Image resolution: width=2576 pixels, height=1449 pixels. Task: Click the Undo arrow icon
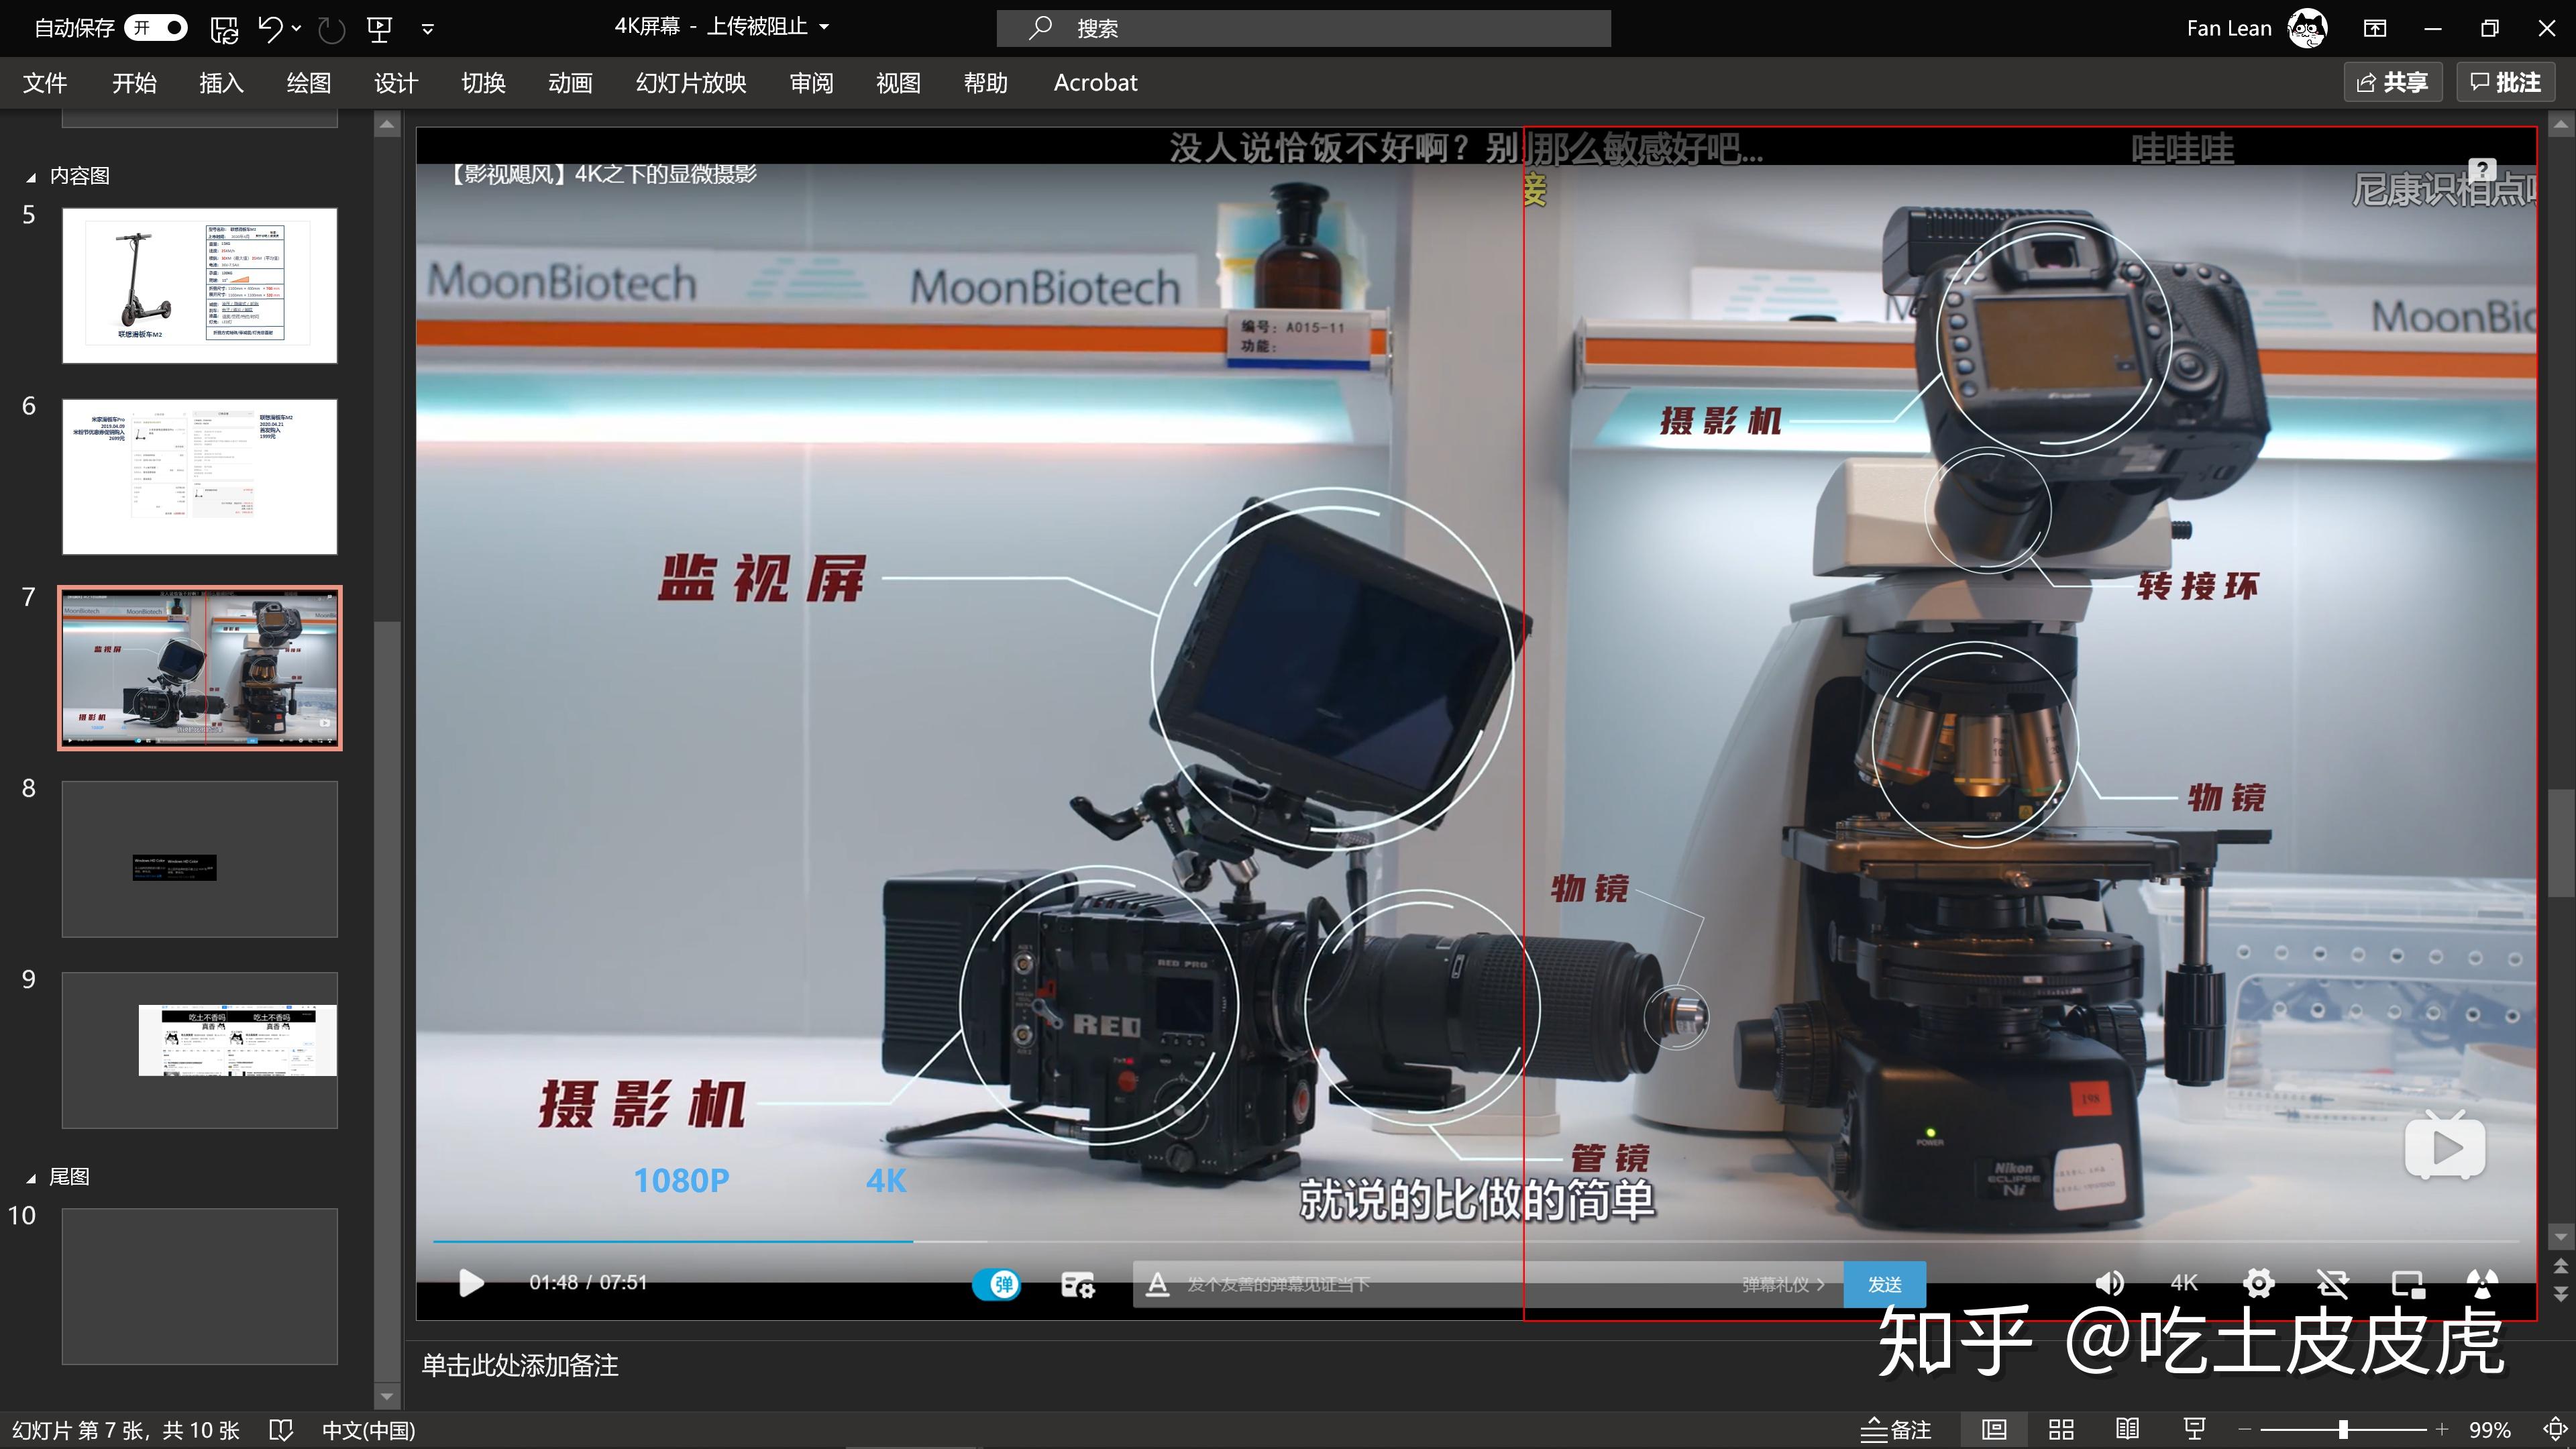tap(269, 28)
